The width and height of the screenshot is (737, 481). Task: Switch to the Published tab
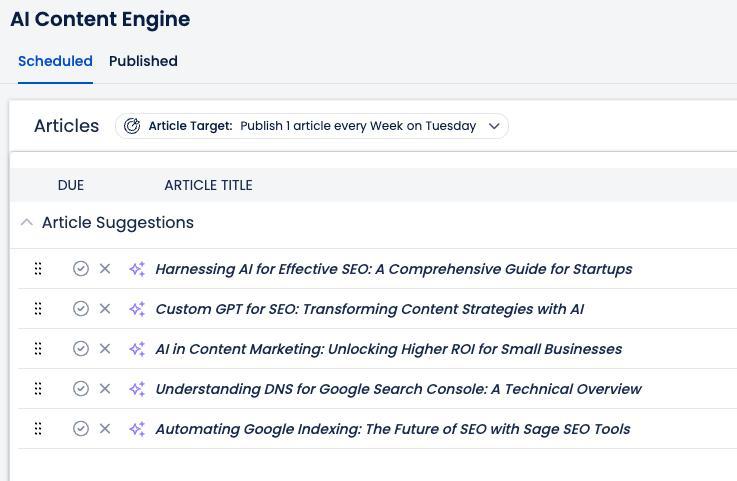point(143,61)
